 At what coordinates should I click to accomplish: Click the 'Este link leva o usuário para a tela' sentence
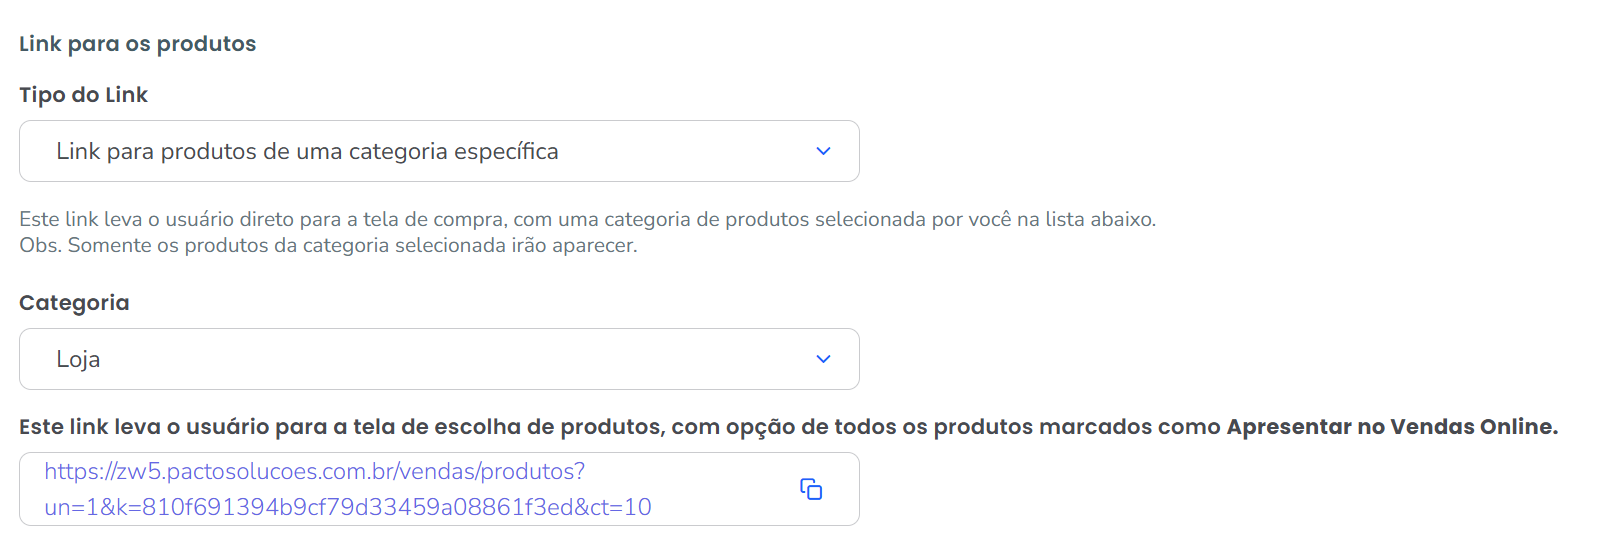[x=400, y=427]
